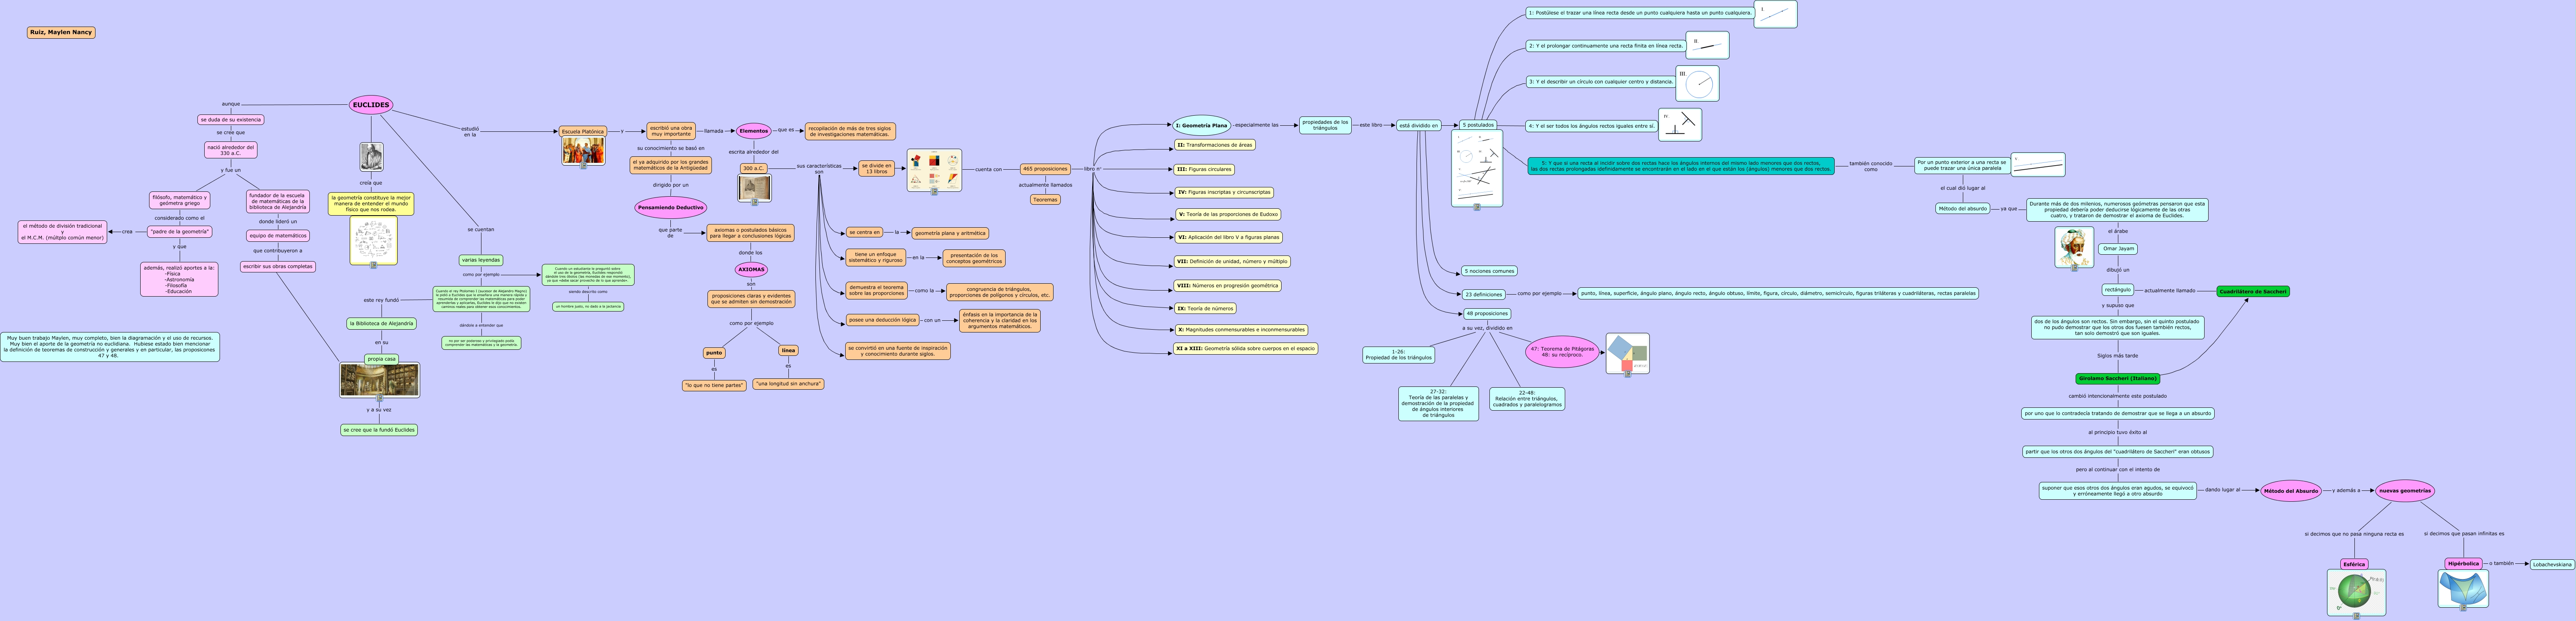Click the '5 nociones comunes' node
The width and height of the screenshot is (2576, 621).
1489,271
